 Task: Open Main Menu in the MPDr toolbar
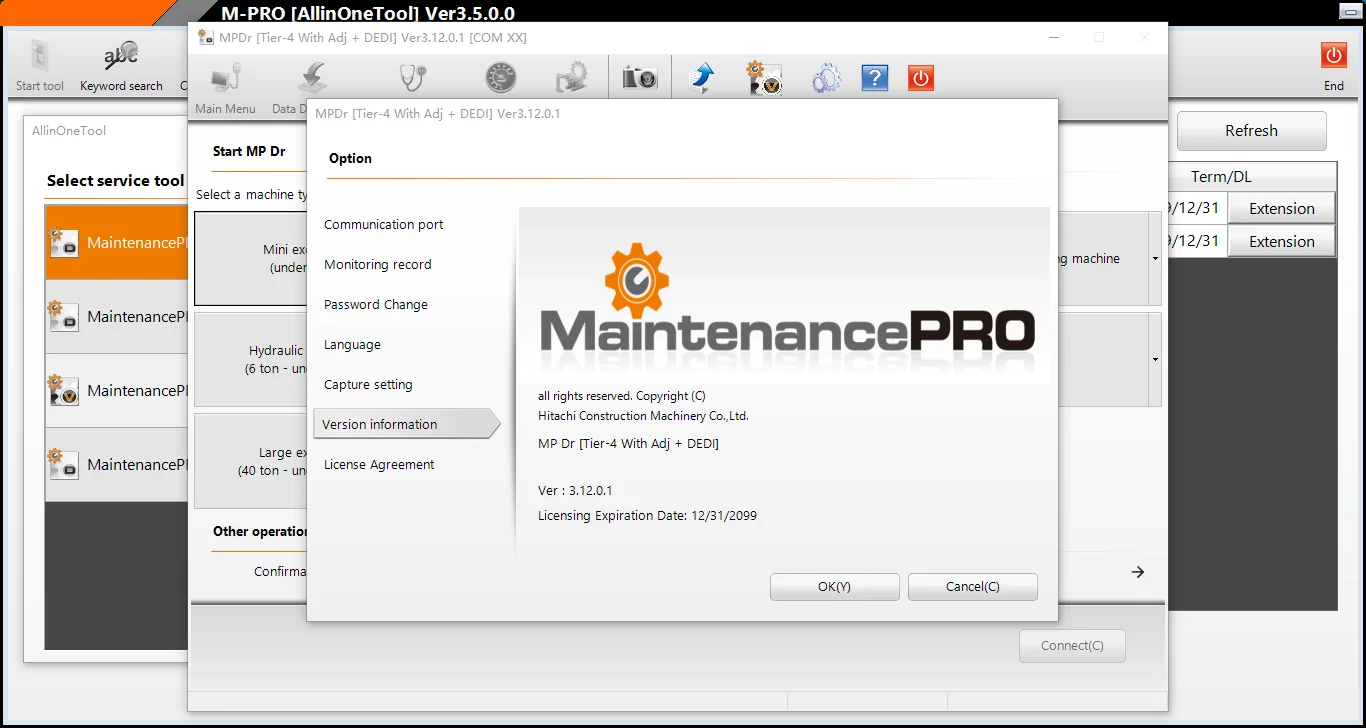pyautogui.click(x=225, y=89)
